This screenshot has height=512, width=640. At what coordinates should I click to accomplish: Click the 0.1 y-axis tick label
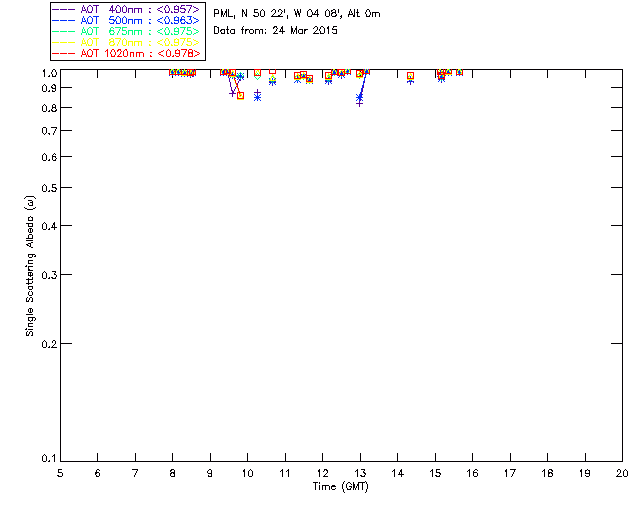[51, 459]
